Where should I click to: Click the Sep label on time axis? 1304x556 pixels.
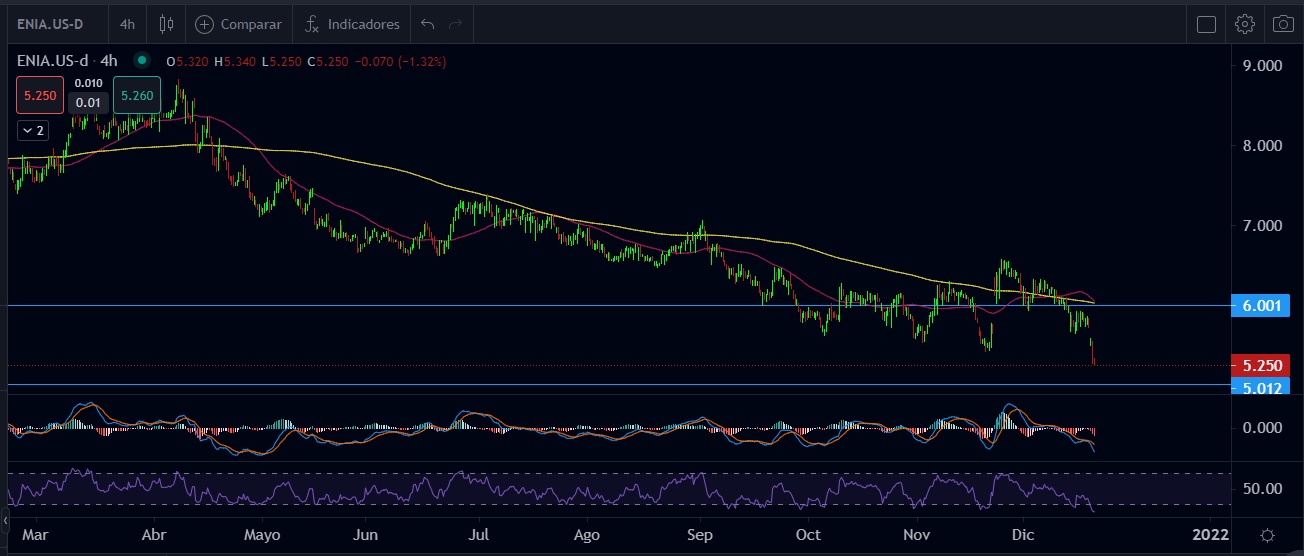(x=700, y=535)
